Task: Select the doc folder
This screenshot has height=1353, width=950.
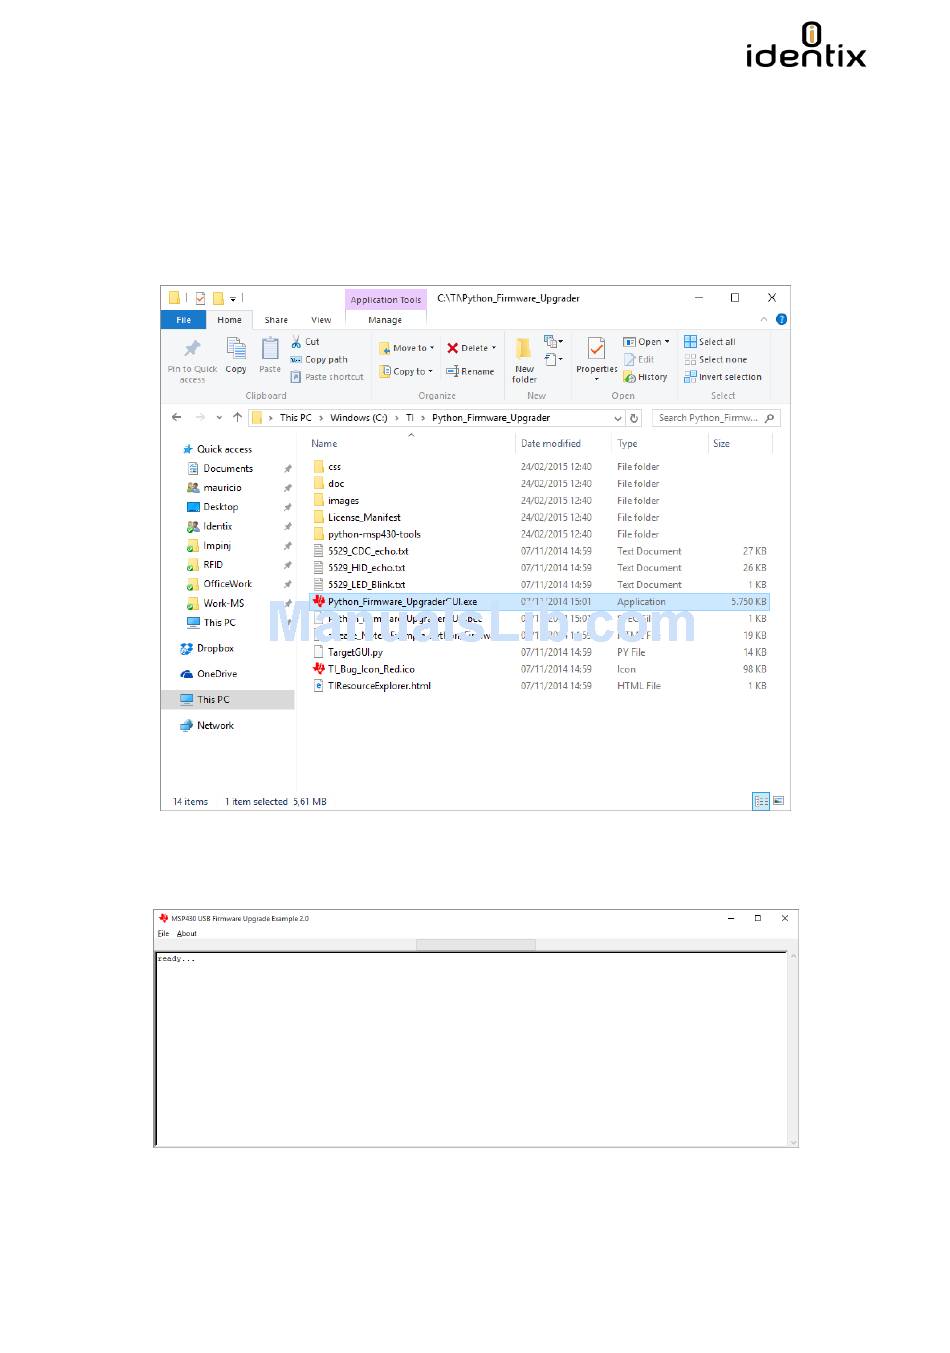Action: 328,484
